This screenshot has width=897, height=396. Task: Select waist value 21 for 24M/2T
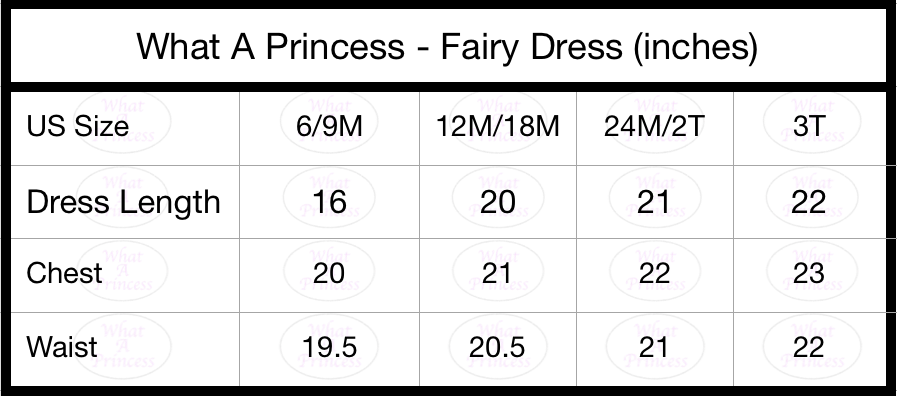[x=654, y=347]
